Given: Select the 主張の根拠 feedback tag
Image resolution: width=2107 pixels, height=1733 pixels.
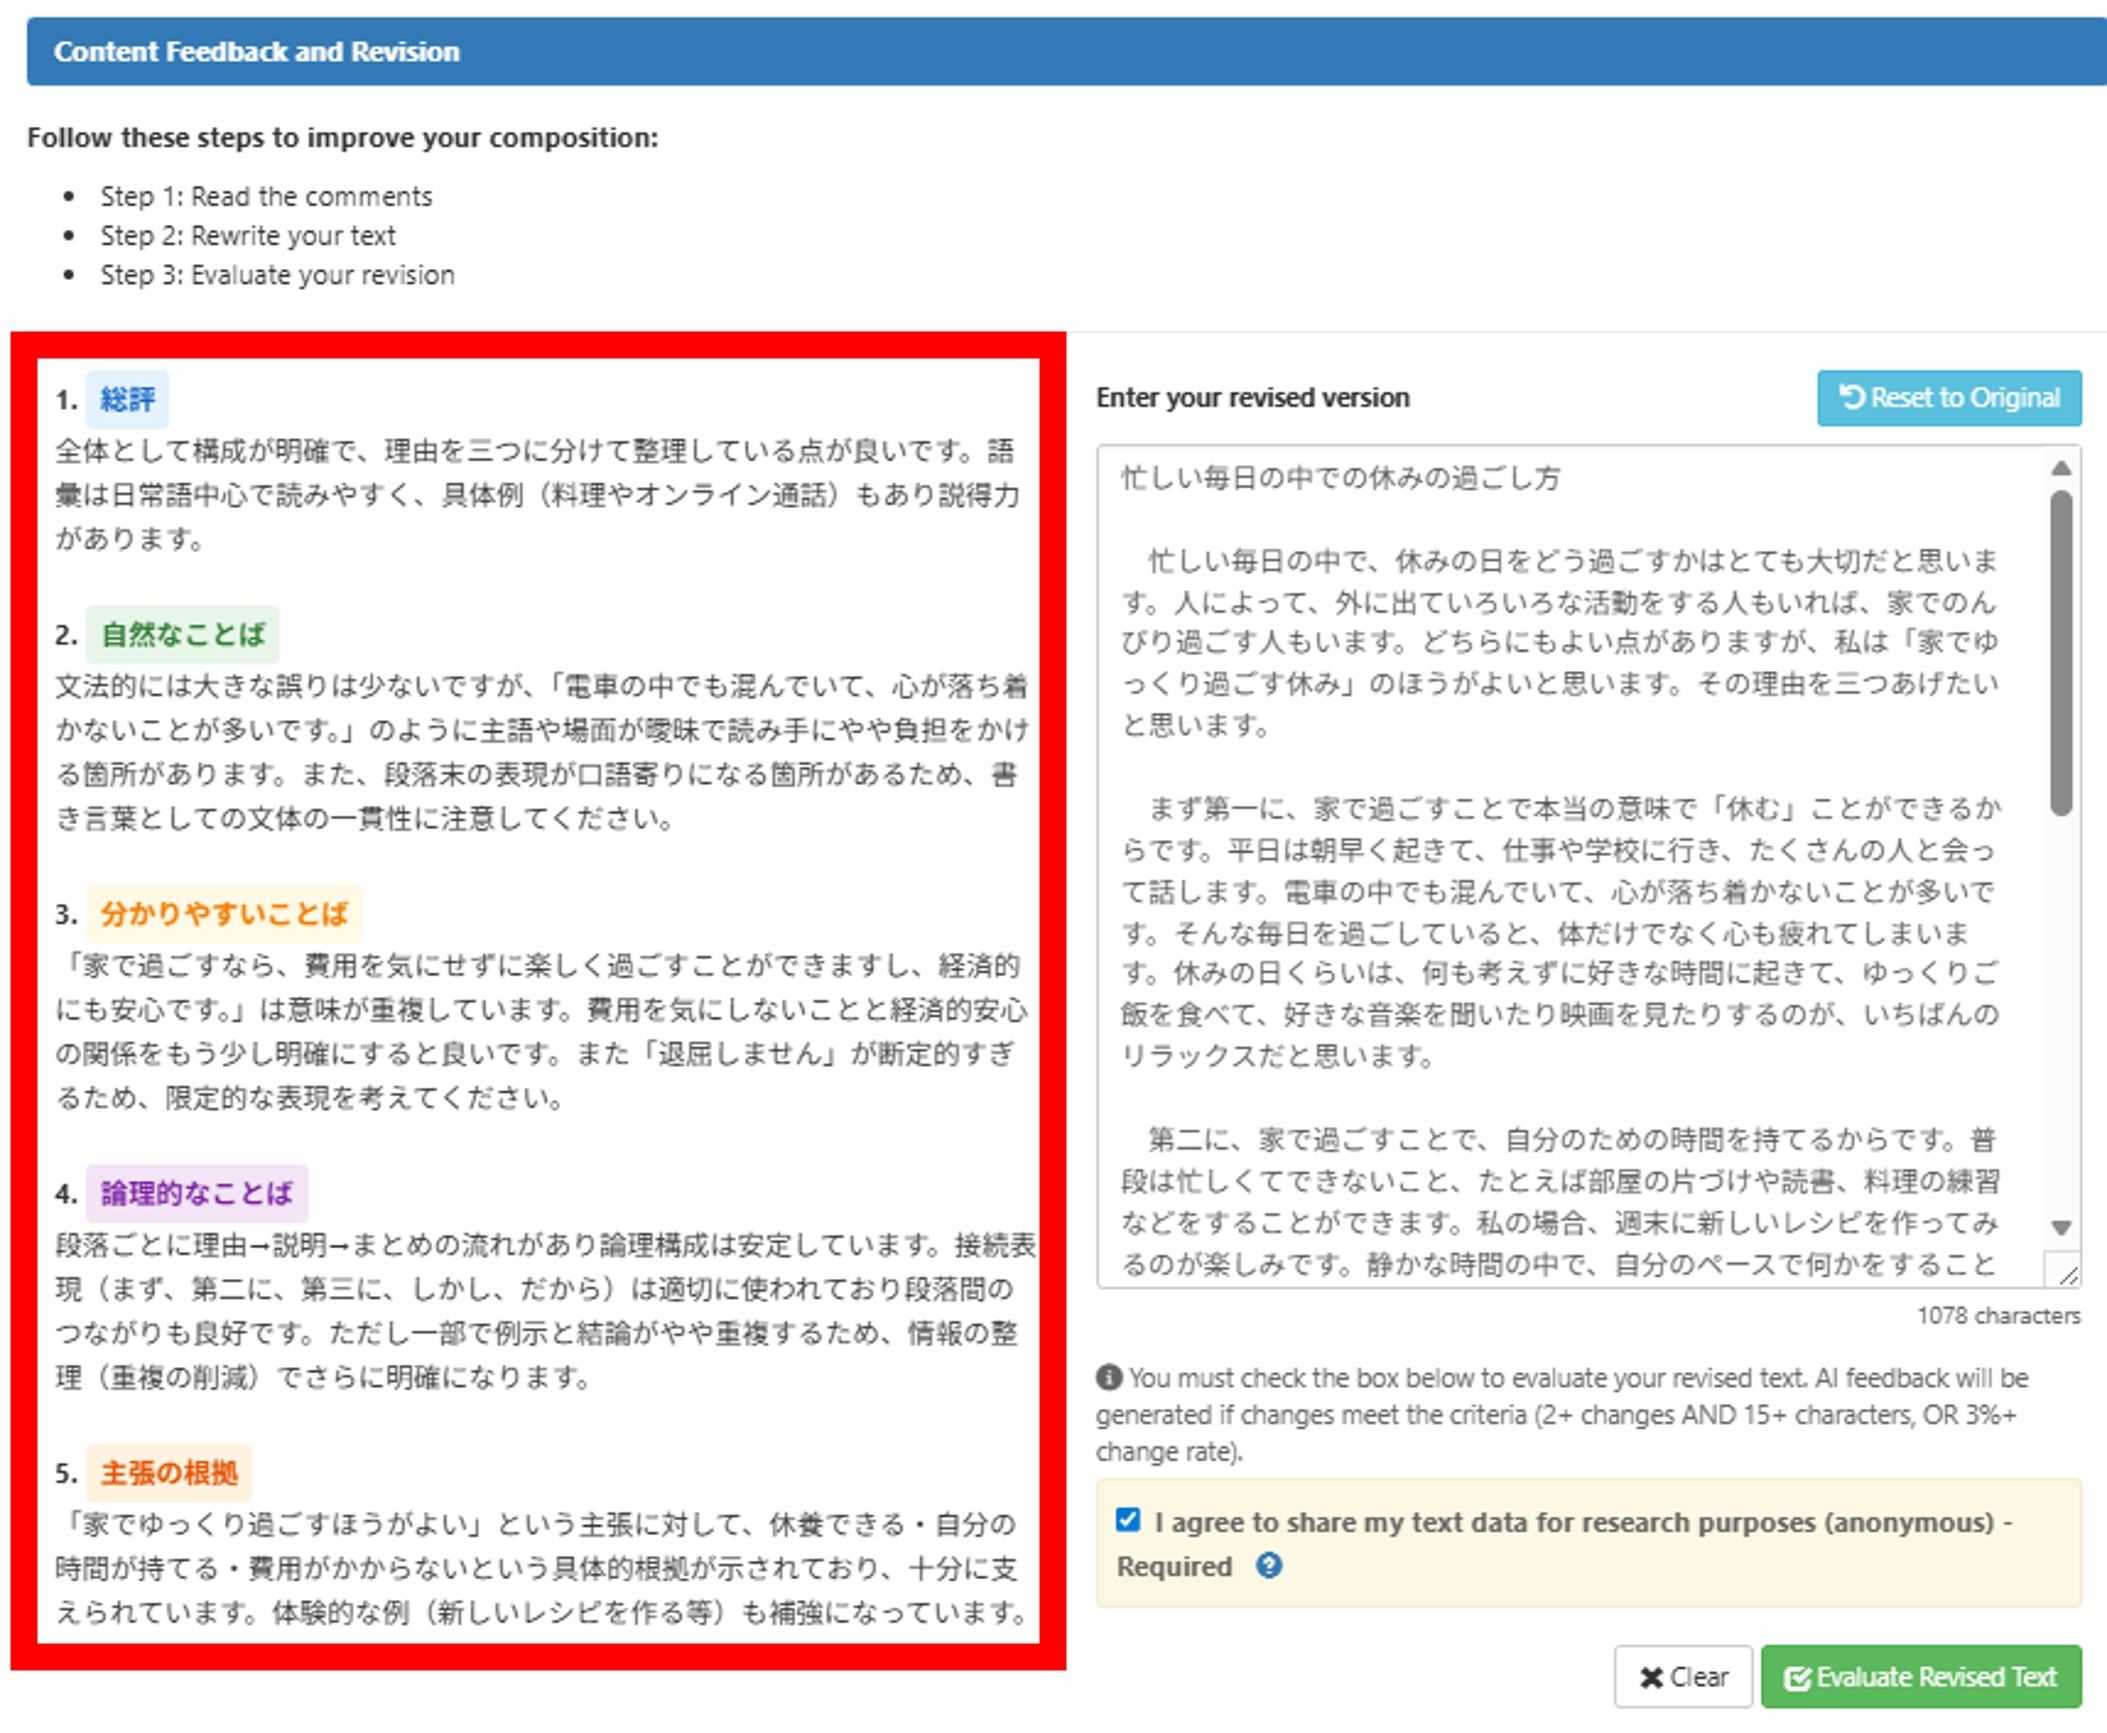Looking at the screenshot, I should pos(169,1473).
